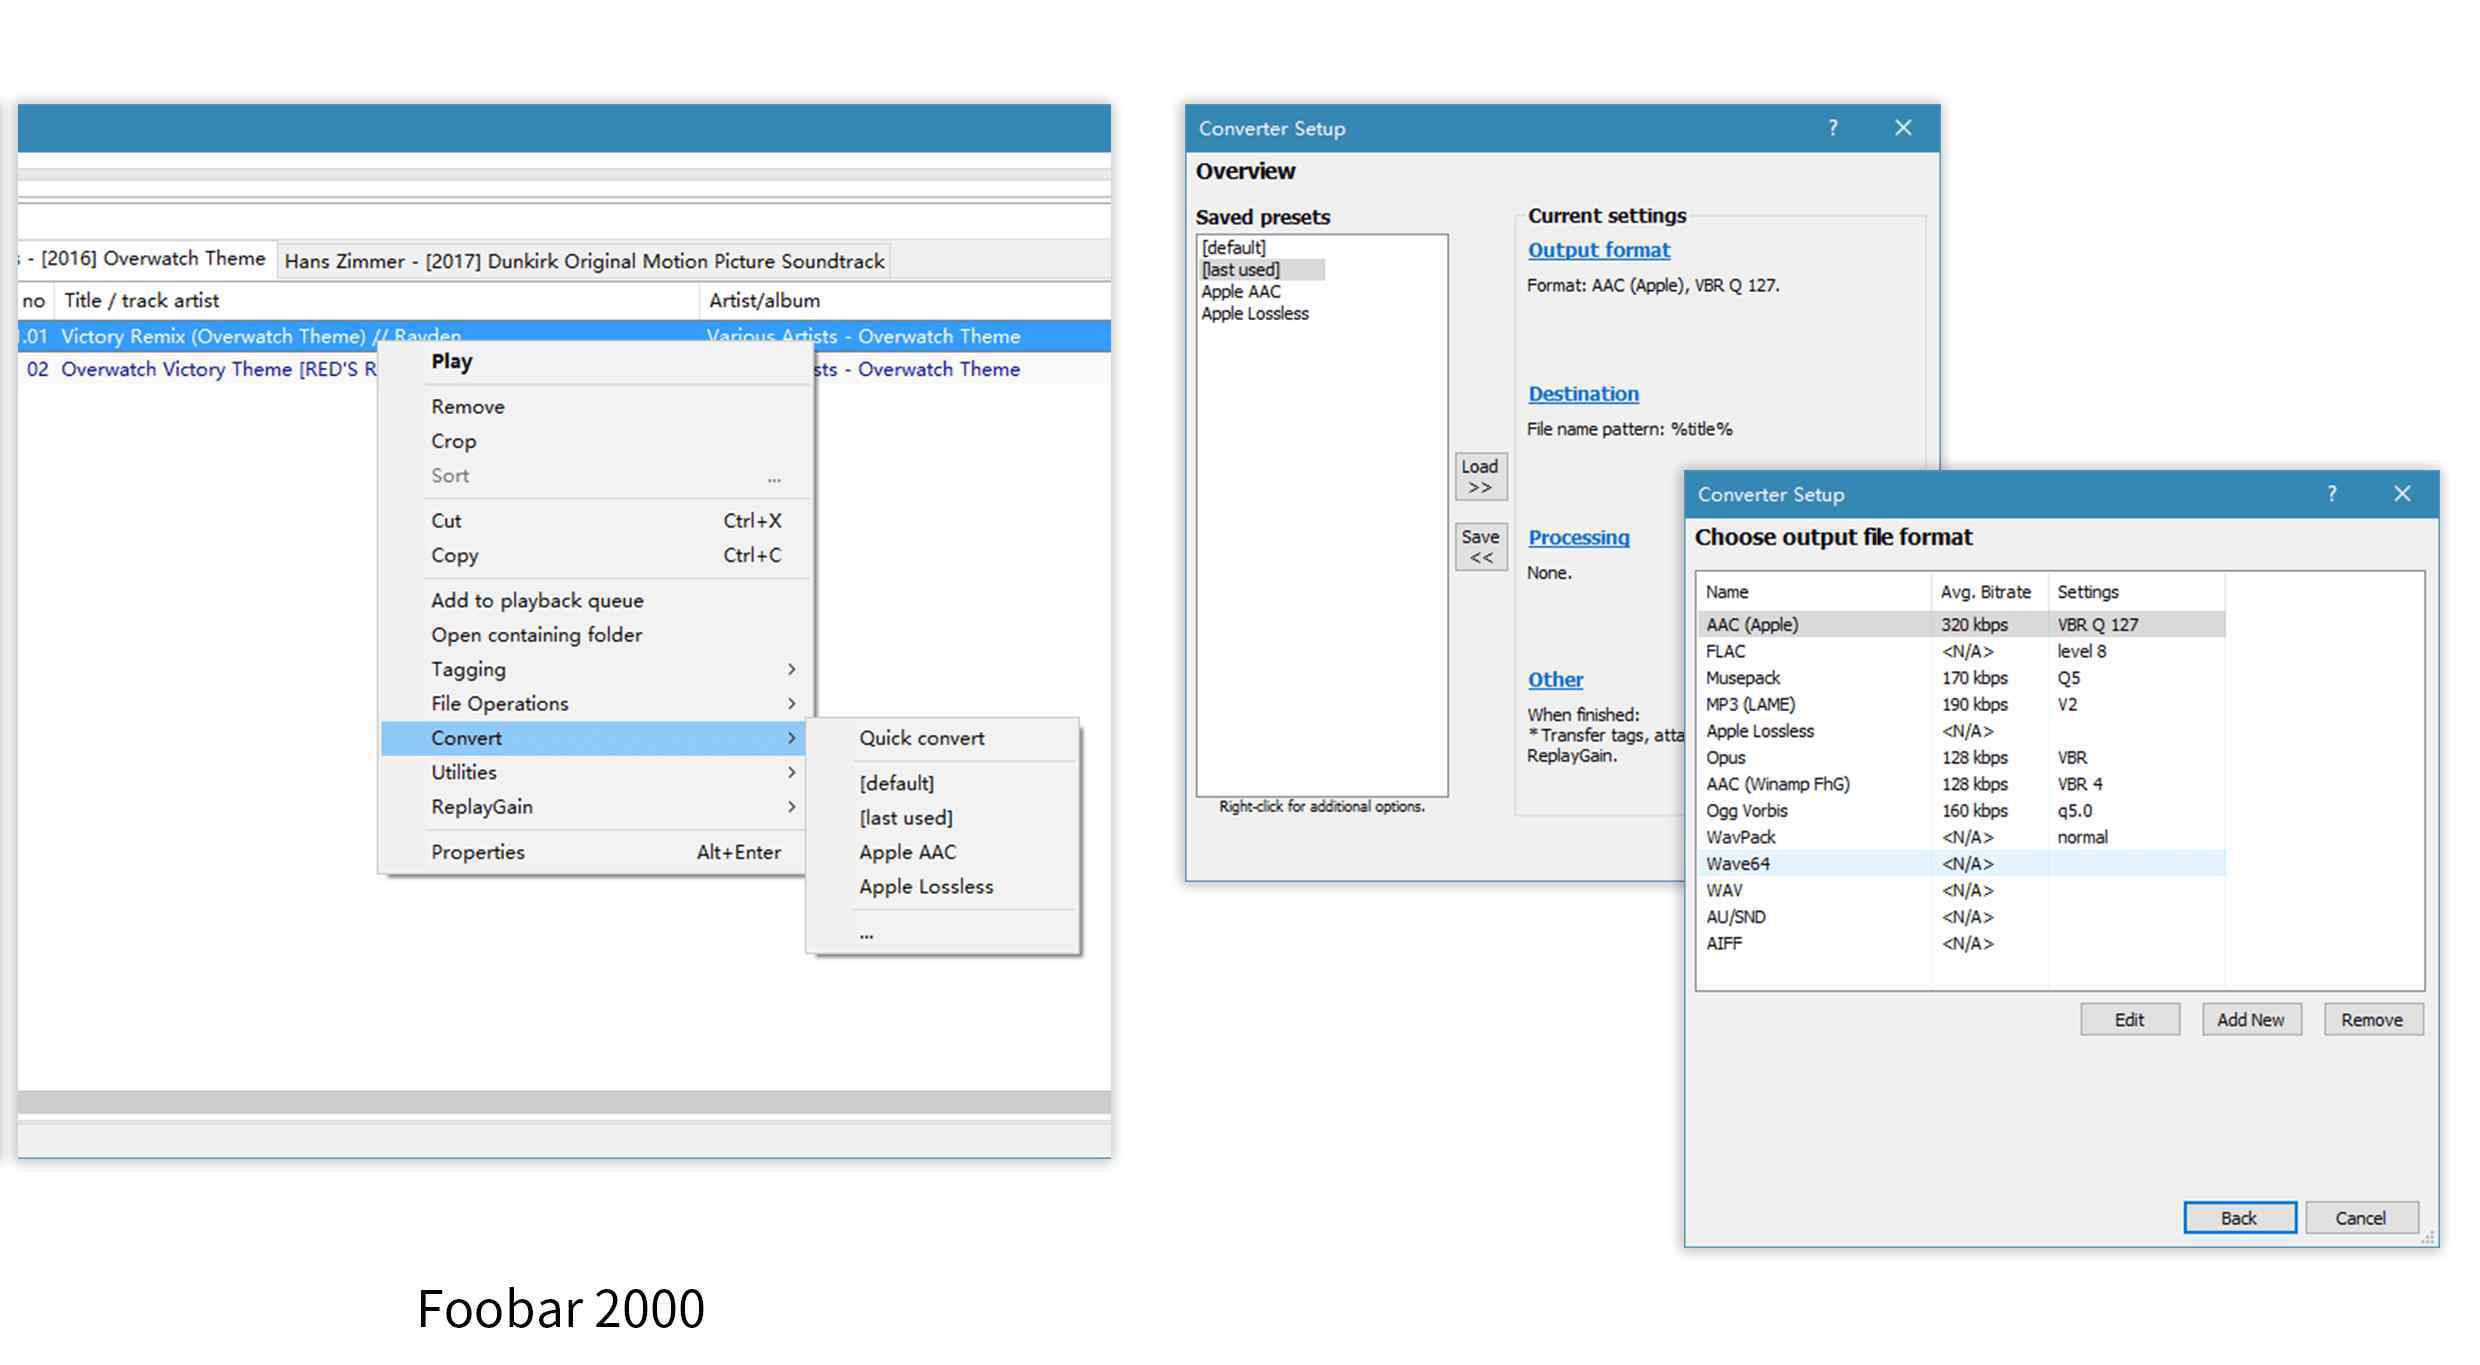Close the Choose output file format dialog

click(x=2402, y=494)
